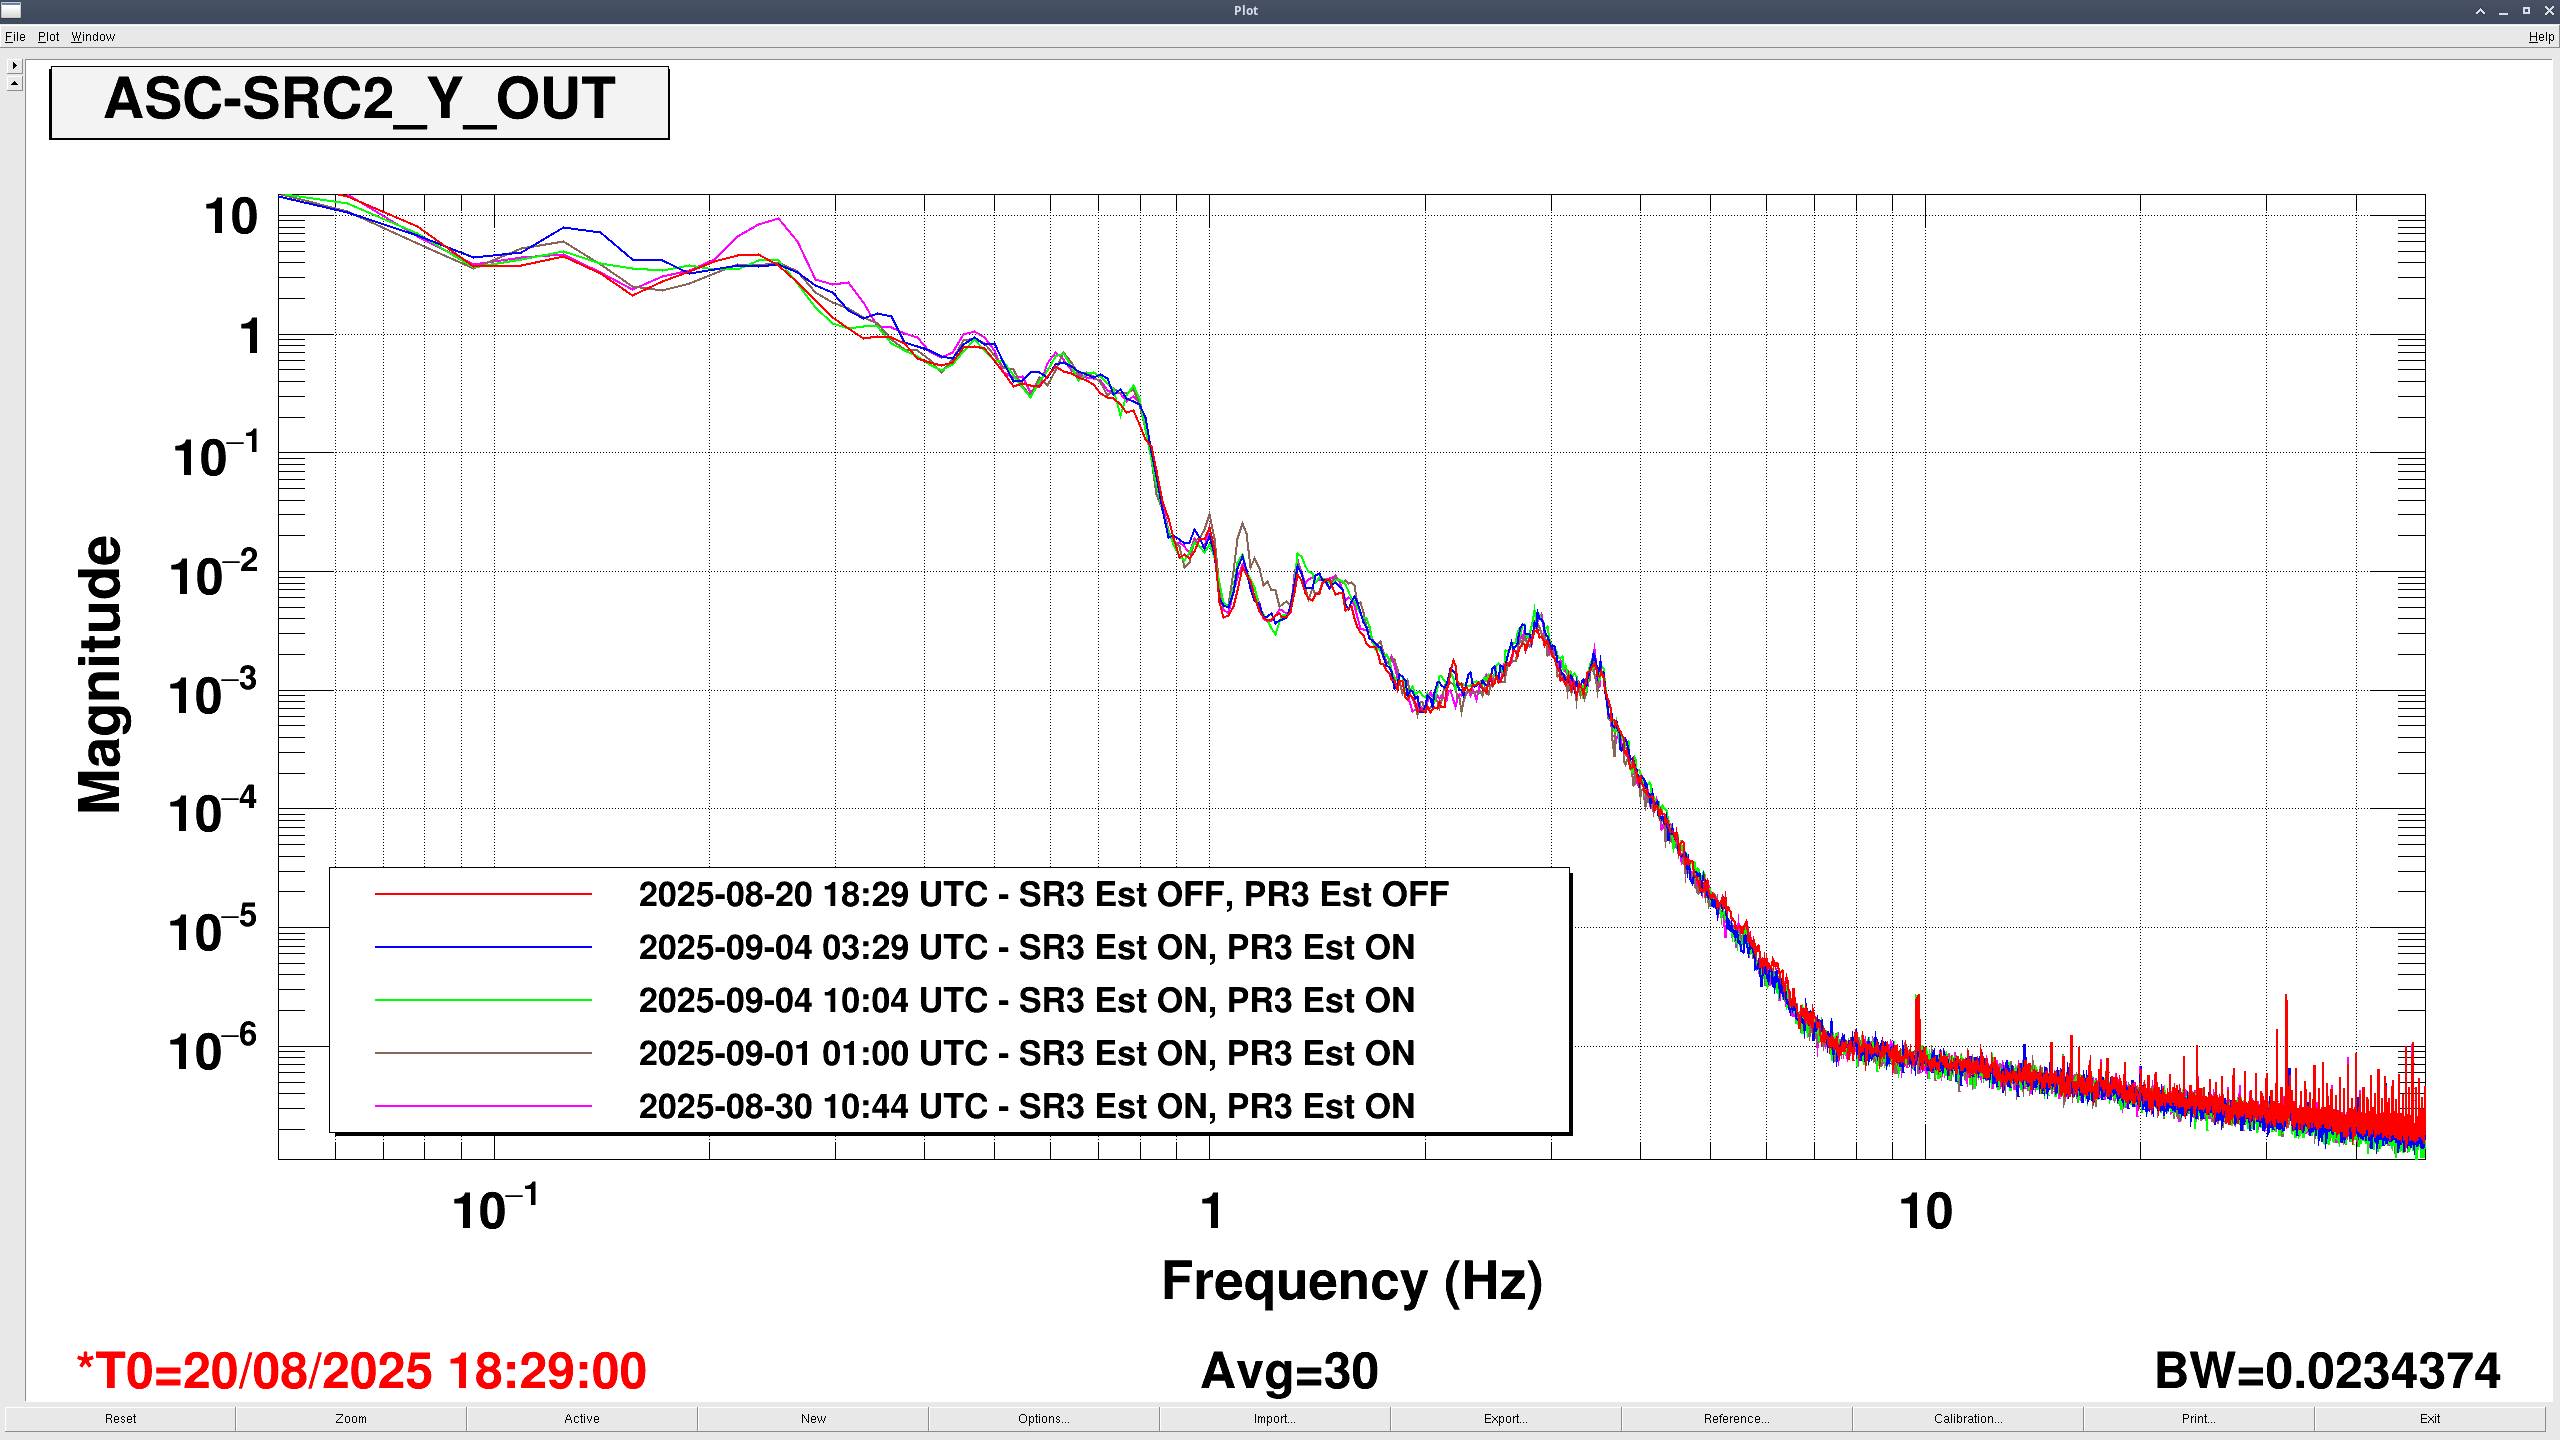Open the File menu

15,37
